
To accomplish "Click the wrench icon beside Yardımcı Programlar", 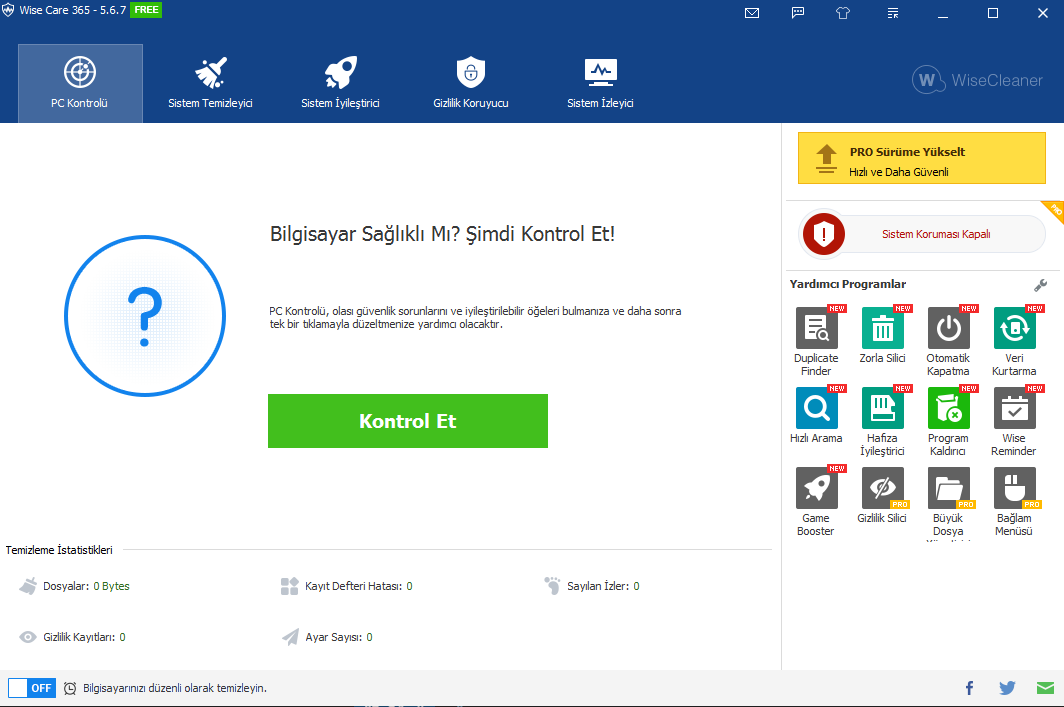I will [x=1040, y=285].
